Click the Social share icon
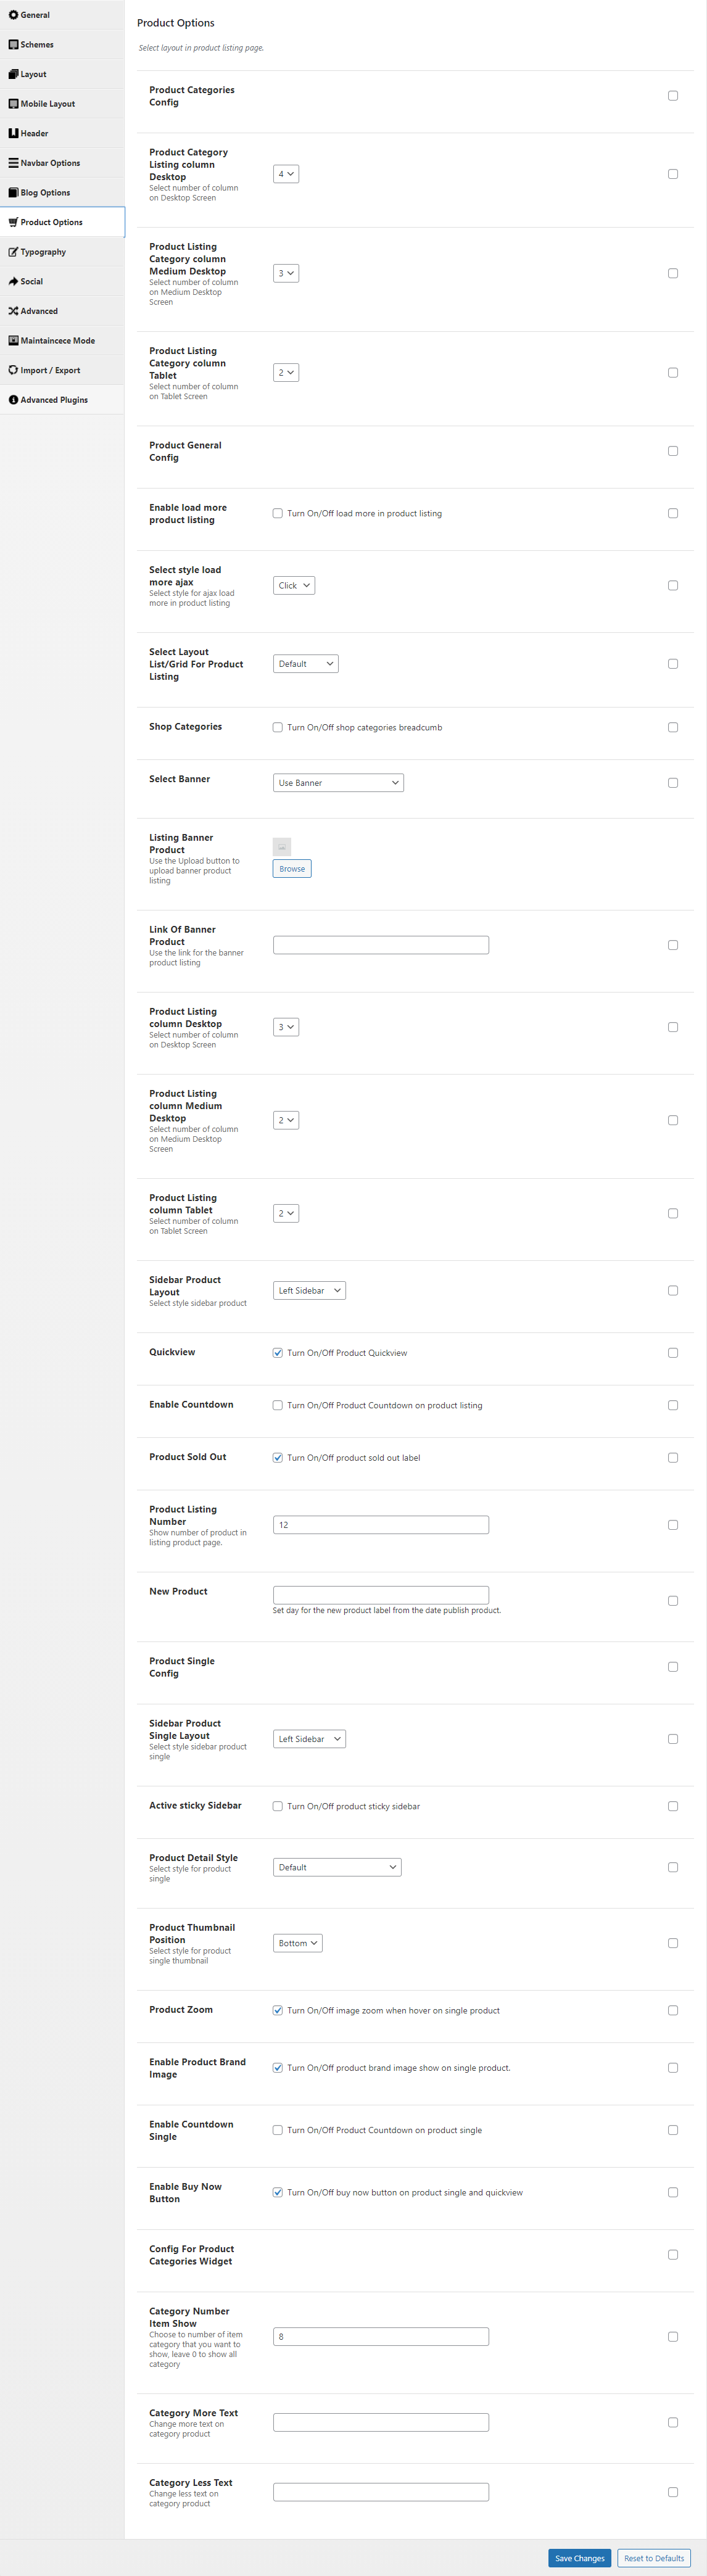 point(13,282)
